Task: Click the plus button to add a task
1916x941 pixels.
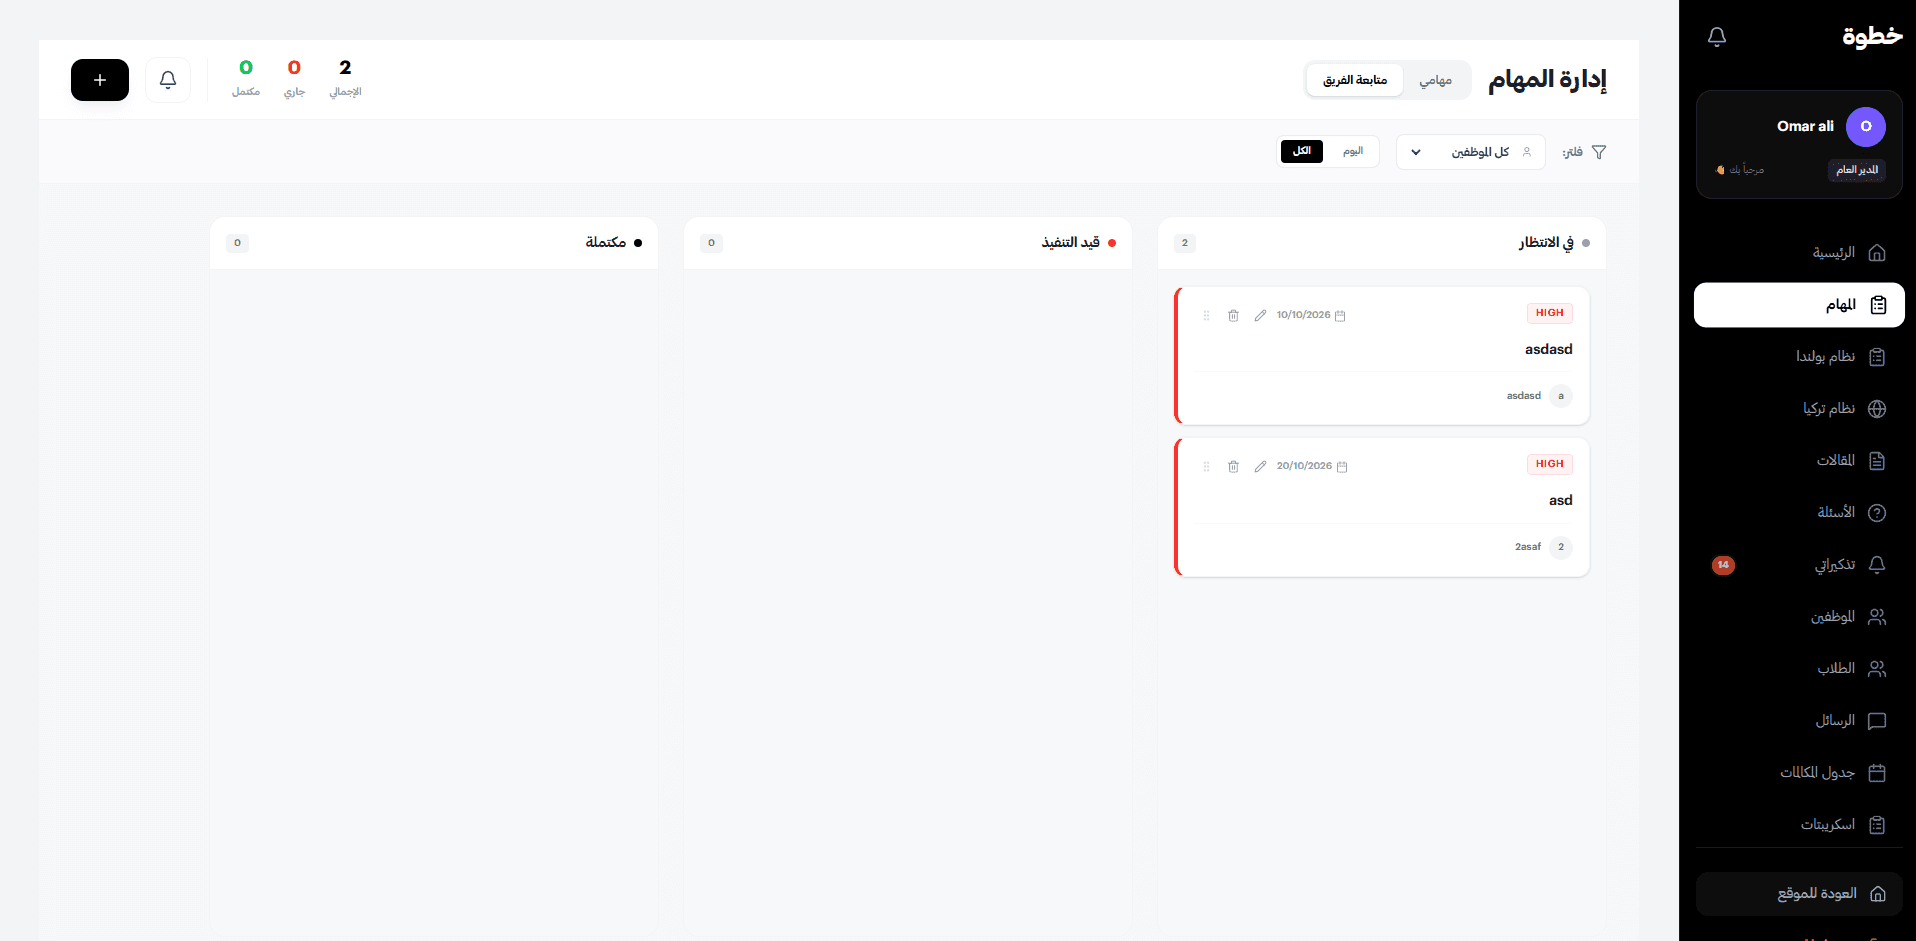Action: [x=99, y=80]
